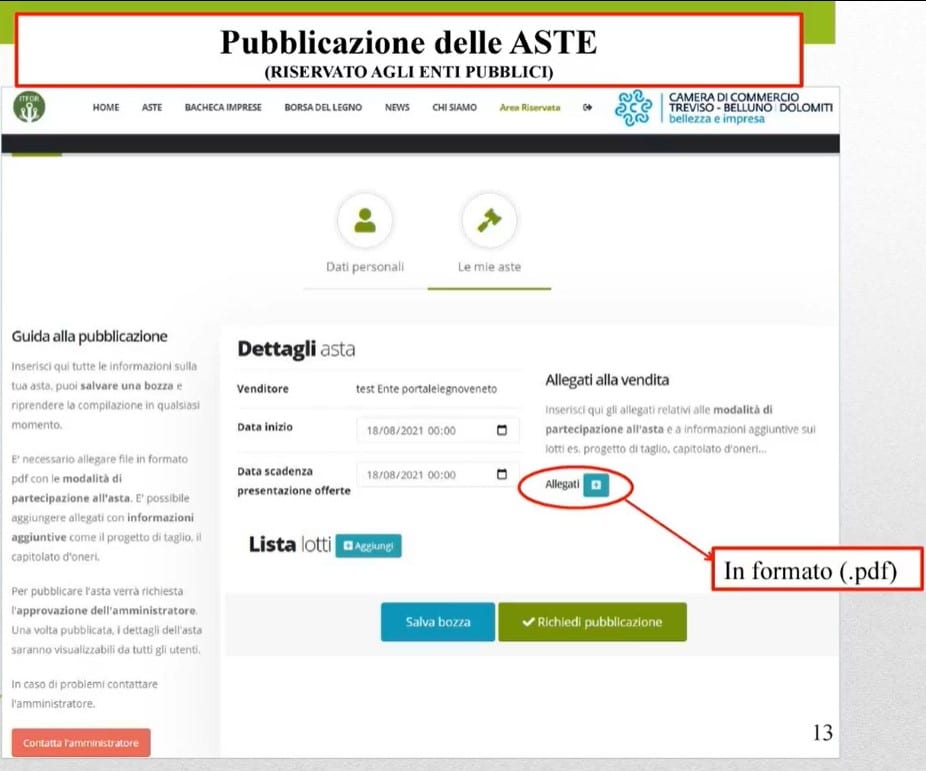The image size is (926, 771).
Task: Open the ASTE menu item
Action: tap(152, 108)
